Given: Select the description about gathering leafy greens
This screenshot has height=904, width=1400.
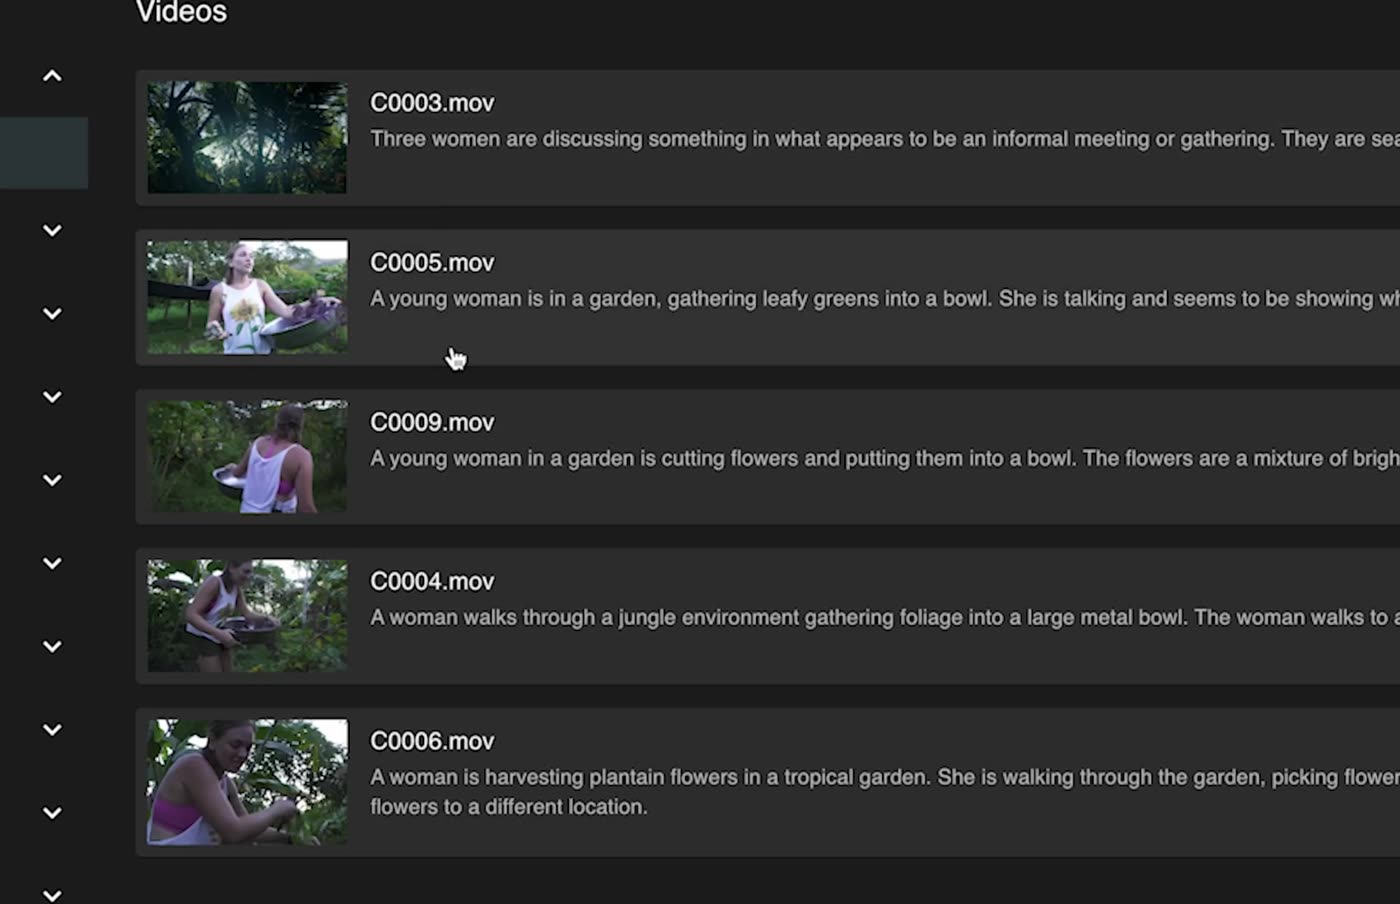Looking at the screenshot, I should [x=885, y=299].
